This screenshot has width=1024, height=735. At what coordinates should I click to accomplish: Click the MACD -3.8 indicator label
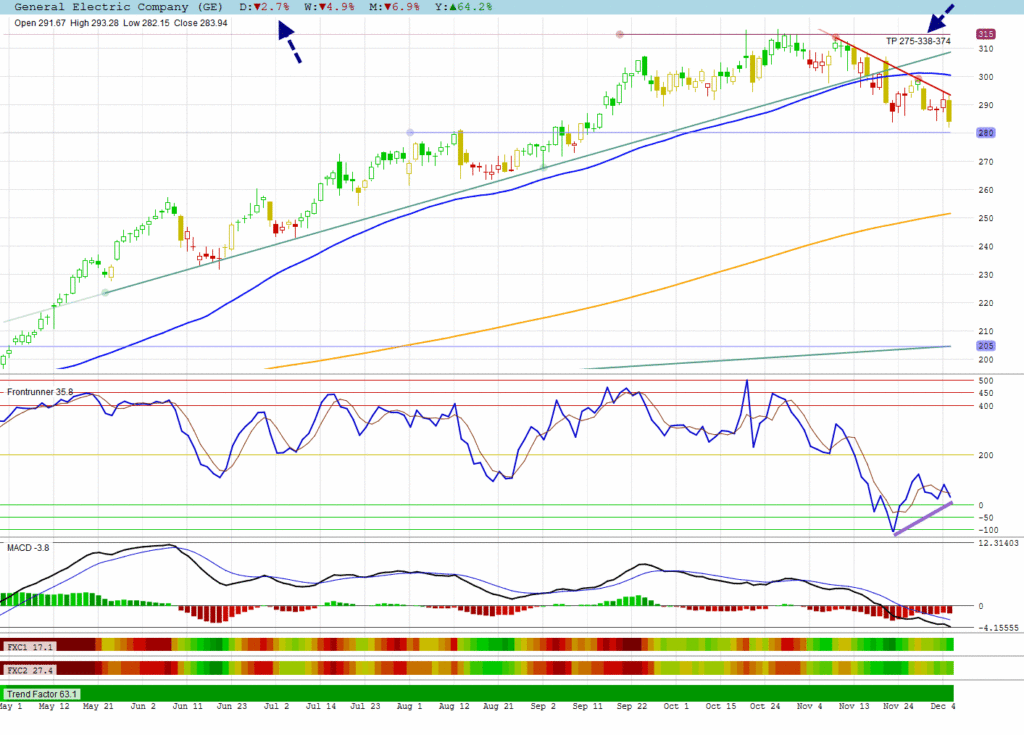point(29,548)
